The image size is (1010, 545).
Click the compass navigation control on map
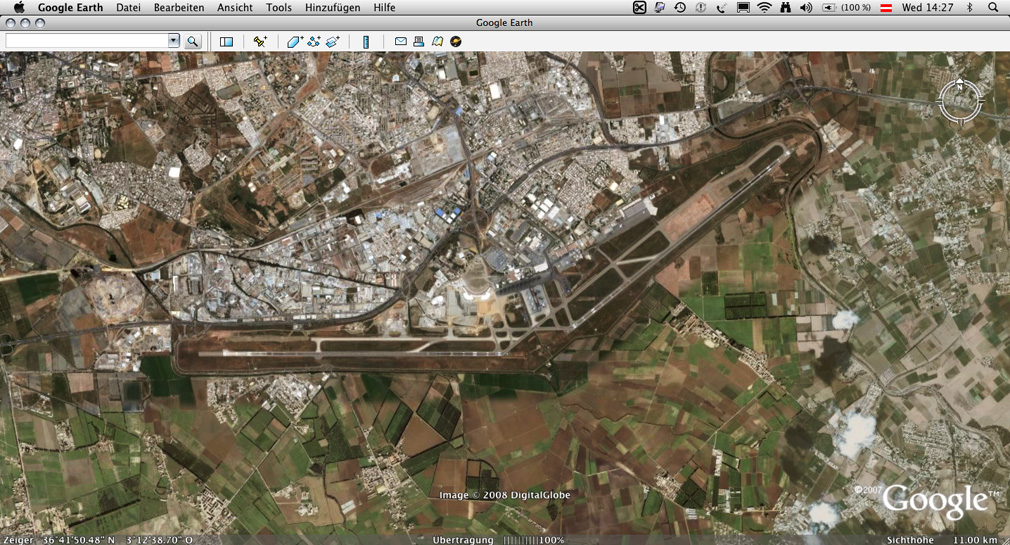[x=960, y=101]
